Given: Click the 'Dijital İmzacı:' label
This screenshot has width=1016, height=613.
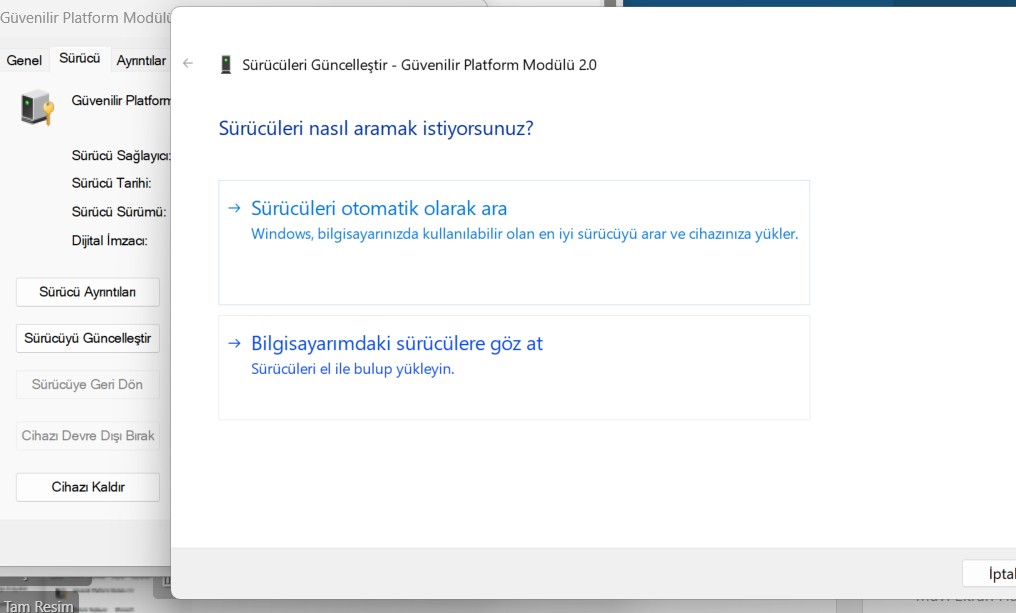Looking at the screenshot, I should [110, 240].
